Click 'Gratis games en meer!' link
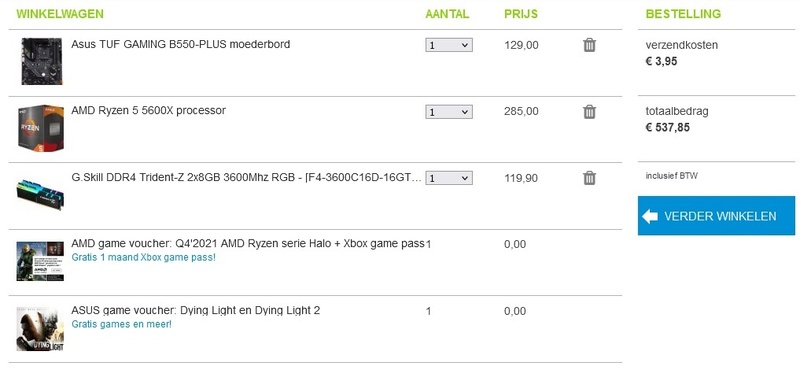Viewport: 800px width, 392px height. point(121,324)
